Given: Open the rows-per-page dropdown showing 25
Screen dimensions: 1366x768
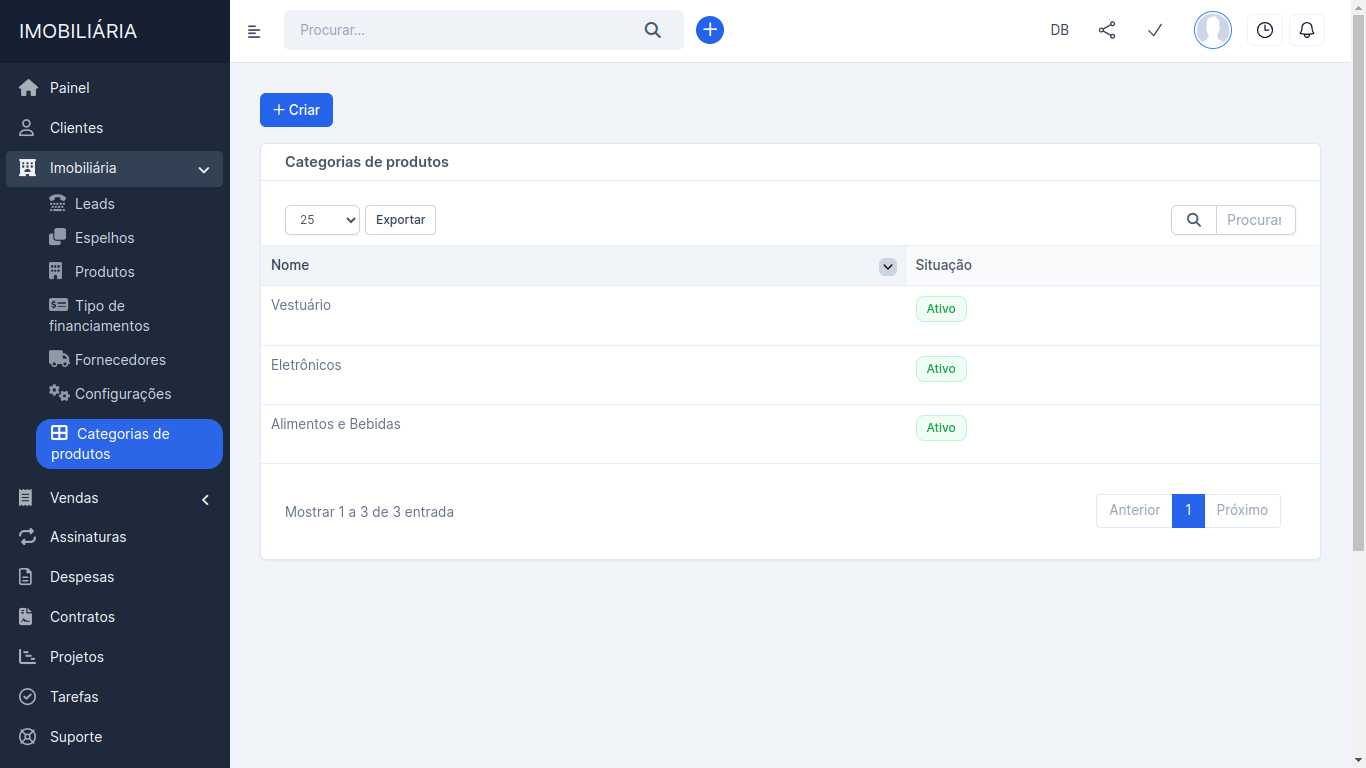Looking at the screenshot, I should [322, 220].
